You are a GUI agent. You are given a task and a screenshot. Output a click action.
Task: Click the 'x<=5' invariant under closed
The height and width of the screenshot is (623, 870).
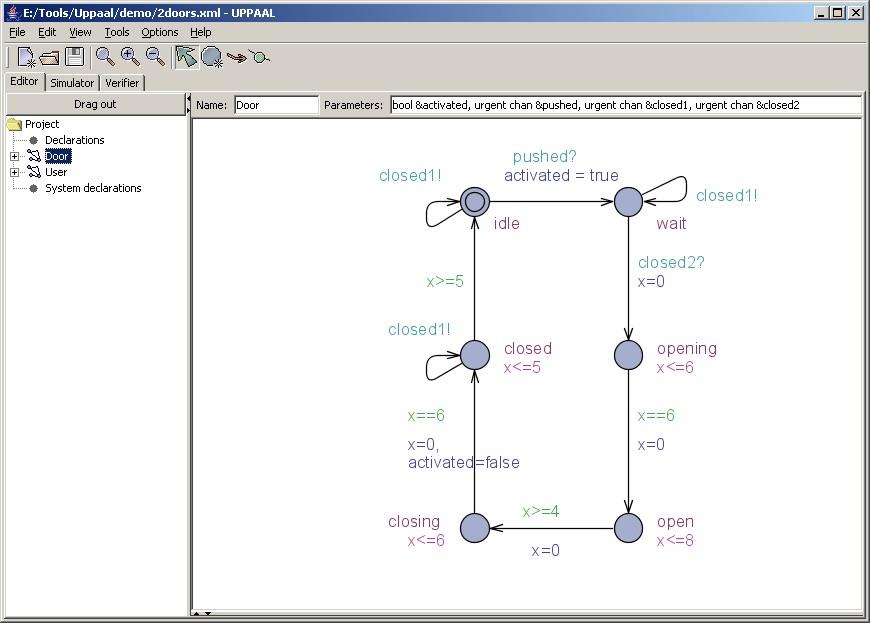click(x=522, y=367)
